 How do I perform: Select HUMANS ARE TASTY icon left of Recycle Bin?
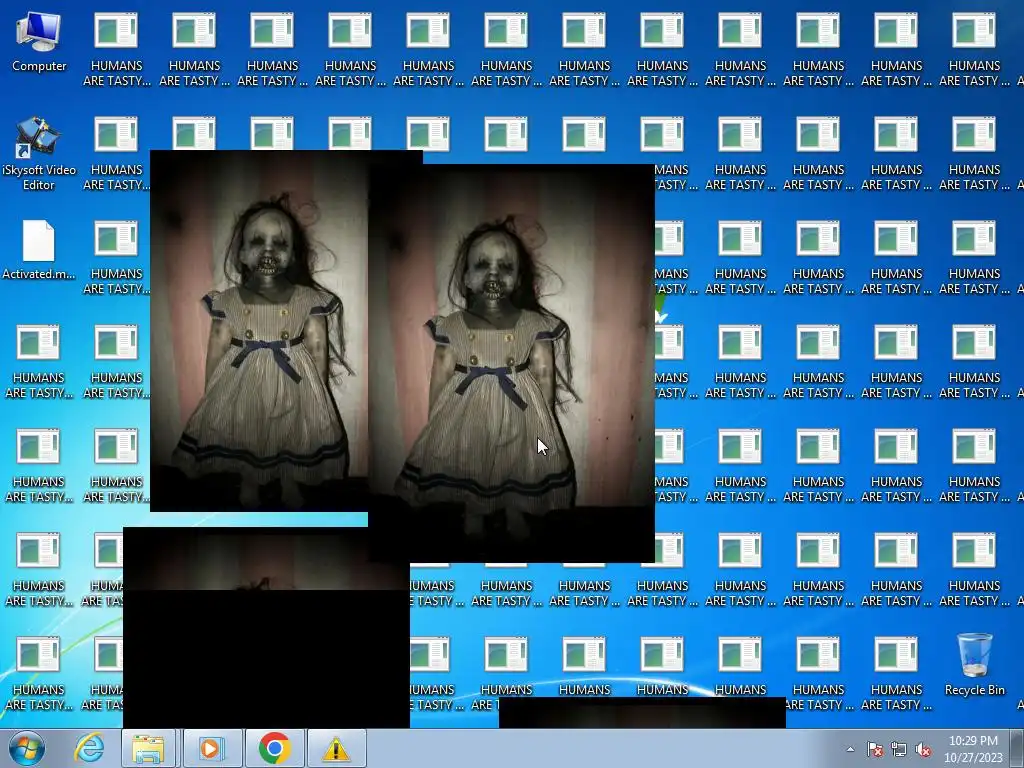(896, 674)
